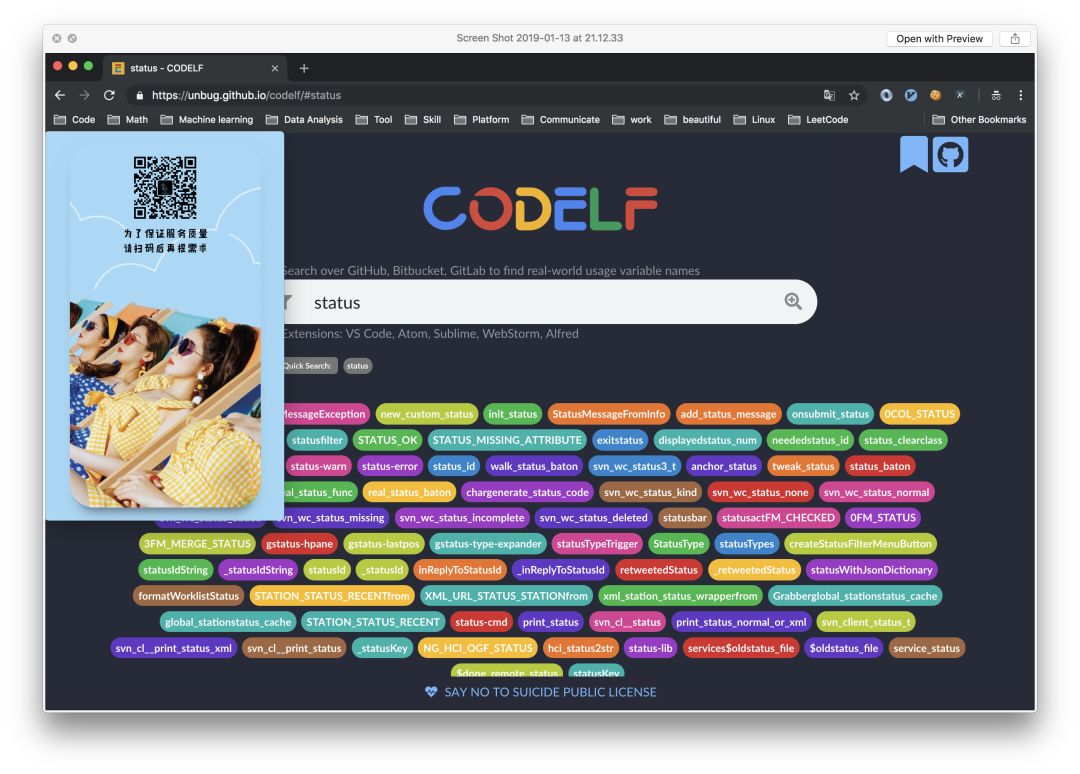Open the Tool bookmarks folder
The height and width of the screenshot is (774, 1080).
coord(374,119)
